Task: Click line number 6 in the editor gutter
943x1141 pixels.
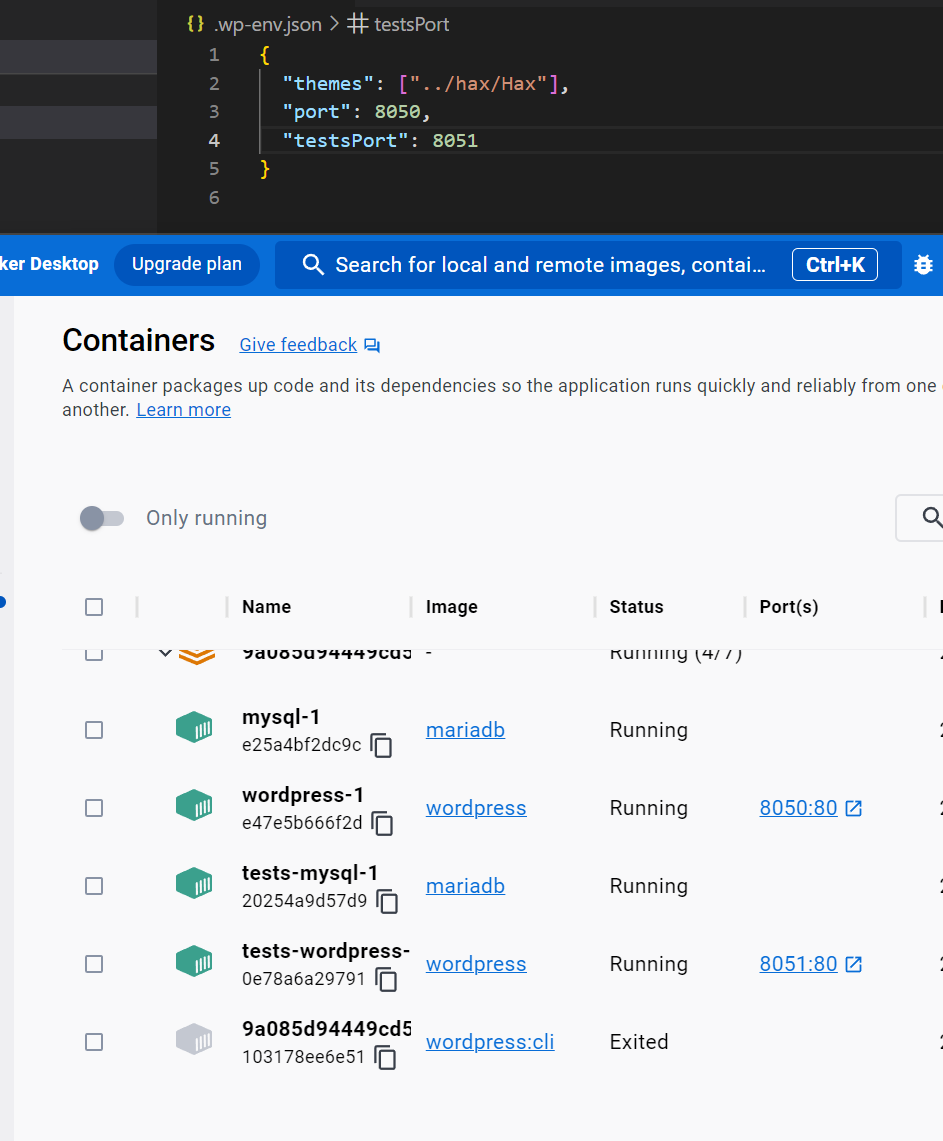Action: coord(214,197)
